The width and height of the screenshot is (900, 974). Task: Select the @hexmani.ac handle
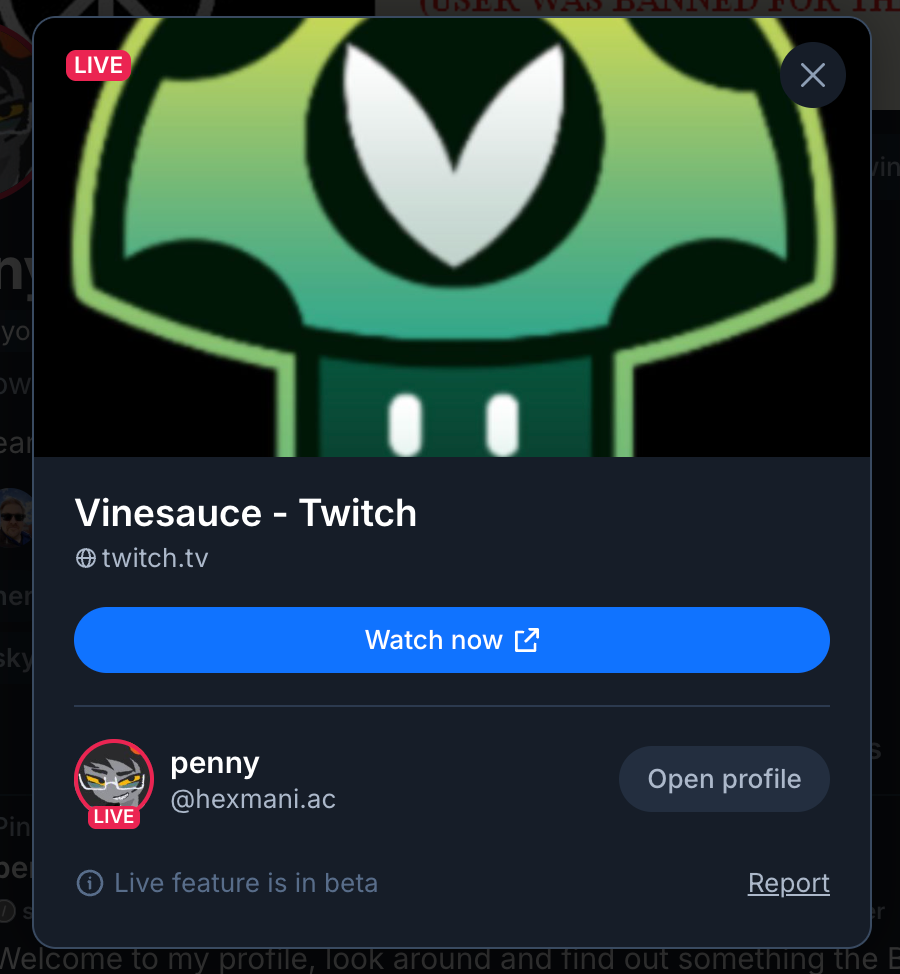[x=253, y=799]
